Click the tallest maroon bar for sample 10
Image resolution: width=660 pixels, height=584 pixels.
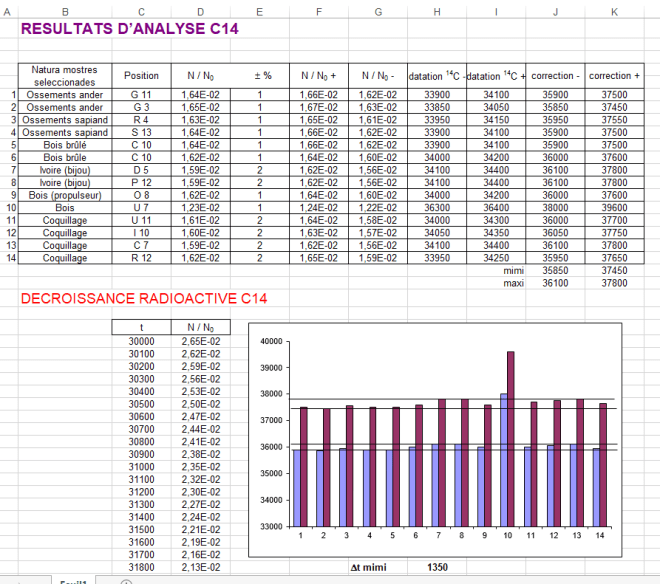(x=511, y=439)
